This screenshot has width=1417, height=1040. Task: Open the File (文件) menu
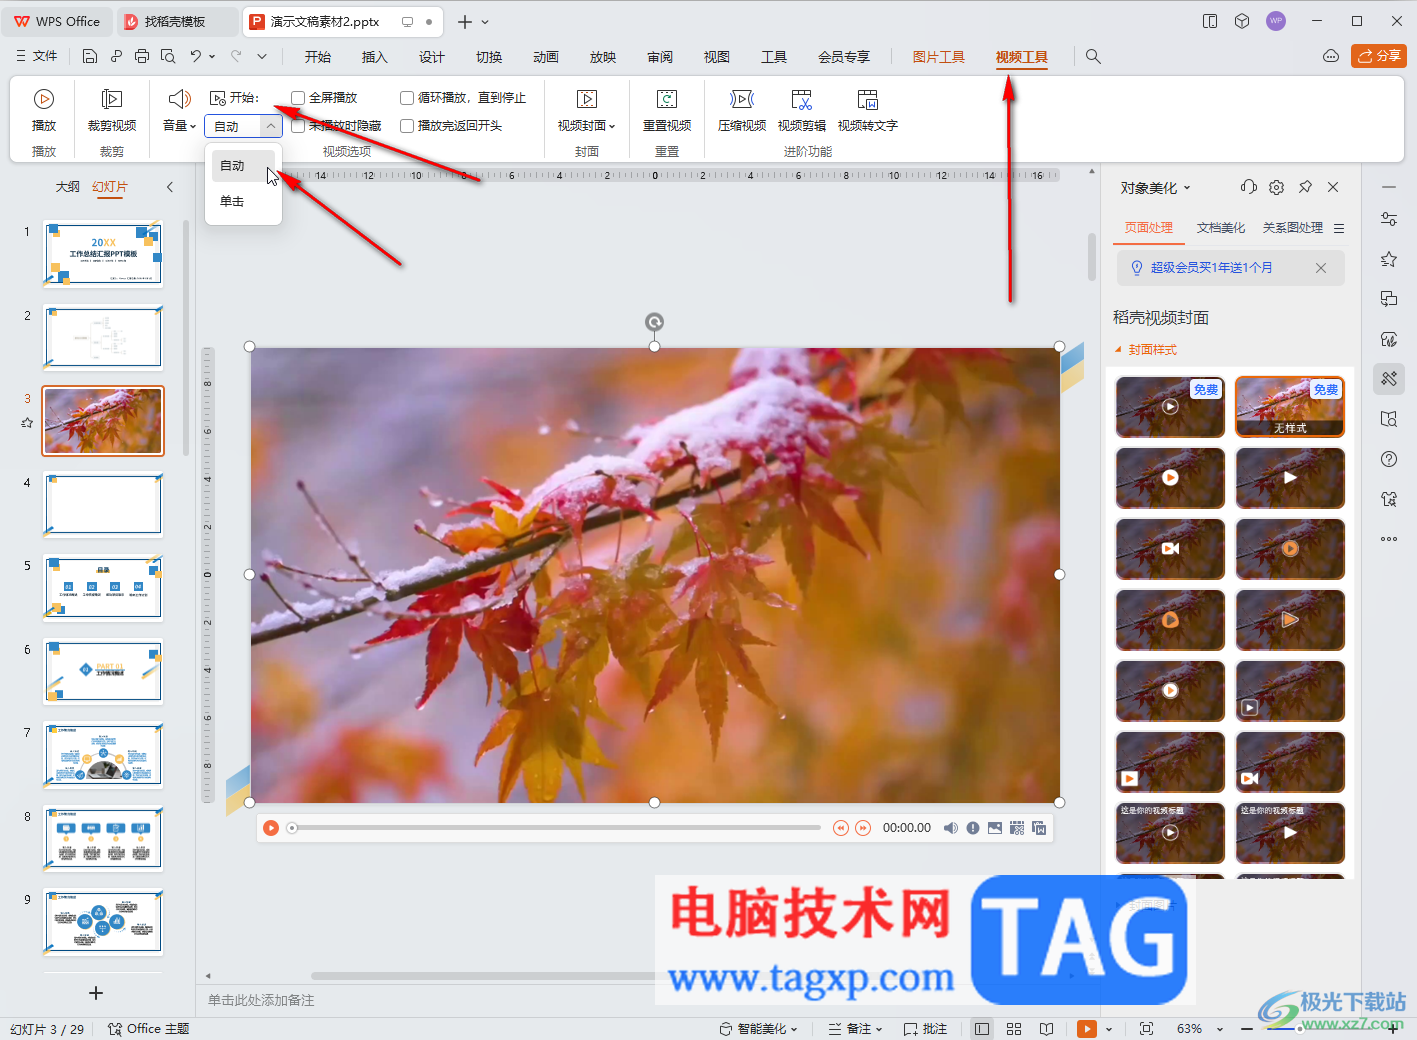point(37,56)
